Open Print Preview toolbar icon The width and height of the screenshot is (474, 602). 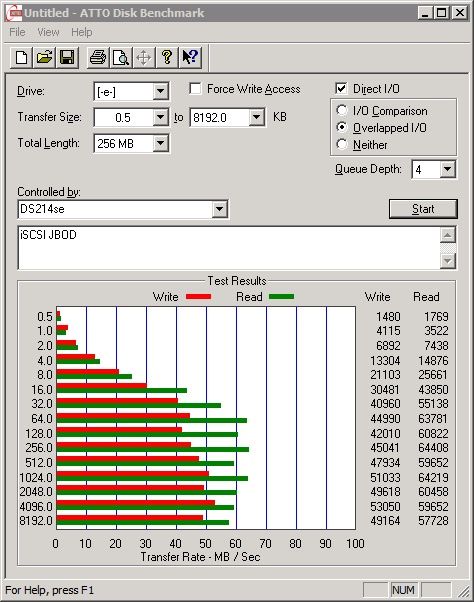click(x=121, y=58)
